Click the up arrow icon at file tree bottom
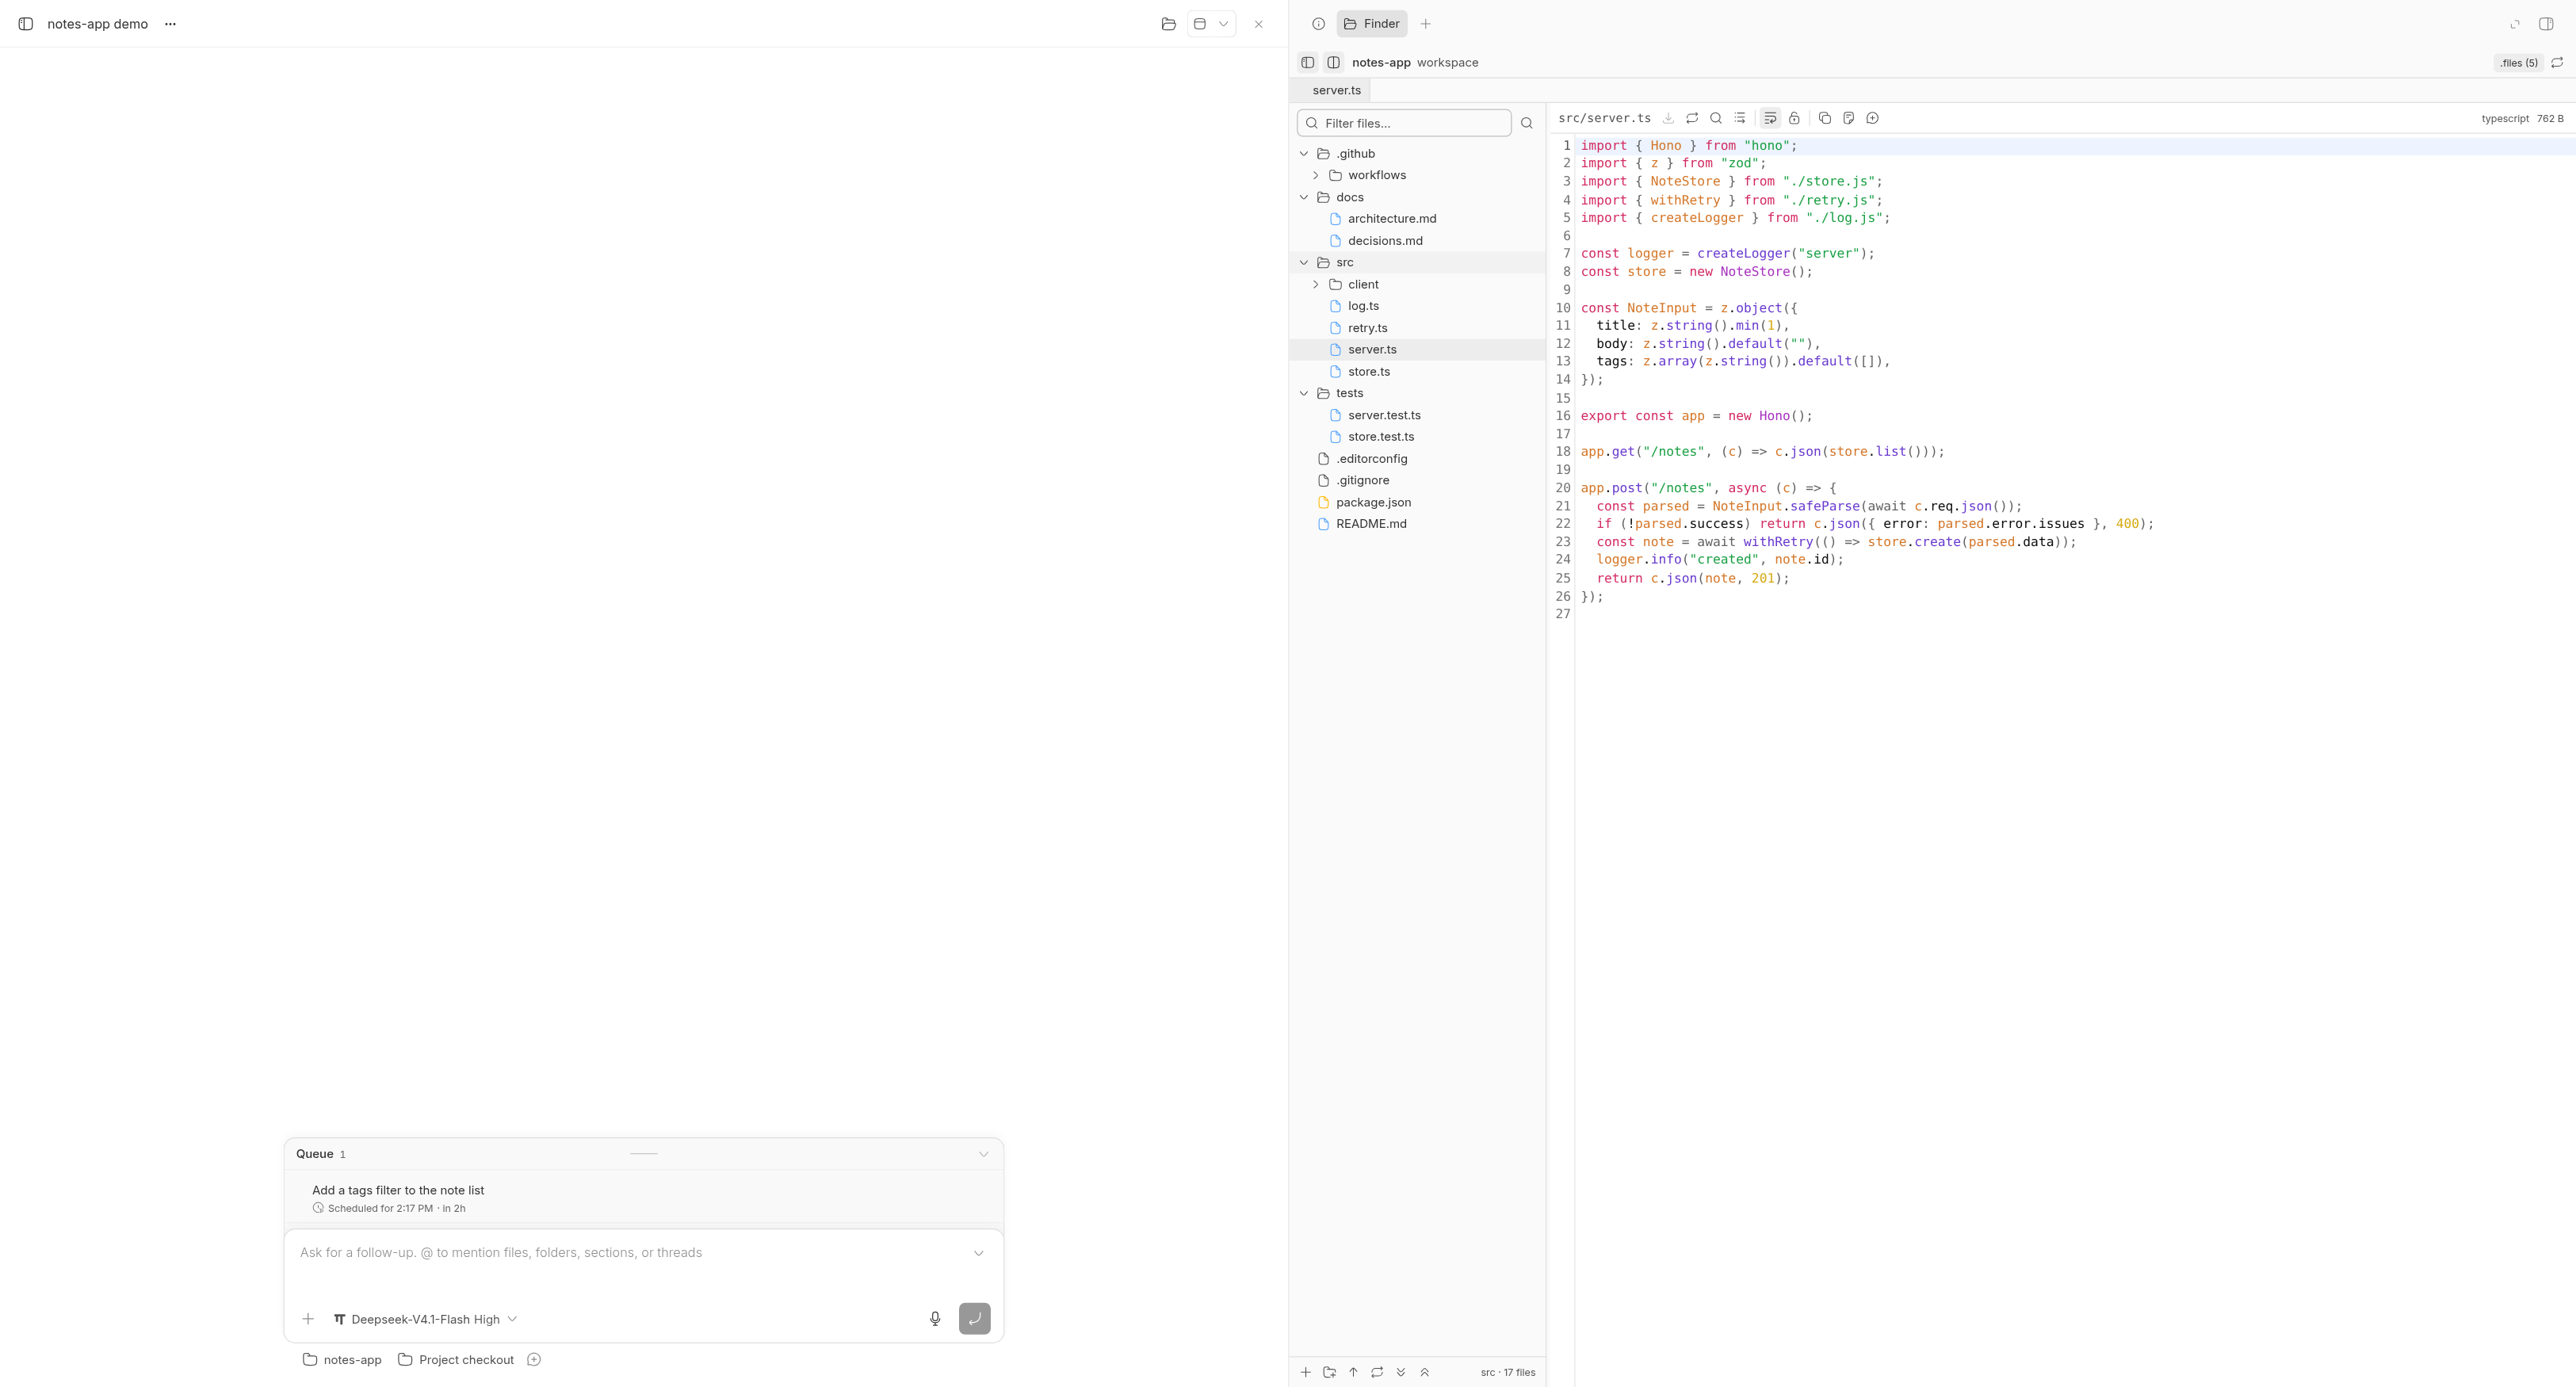The image size is (2576, 1387). pos(1353,1372)
